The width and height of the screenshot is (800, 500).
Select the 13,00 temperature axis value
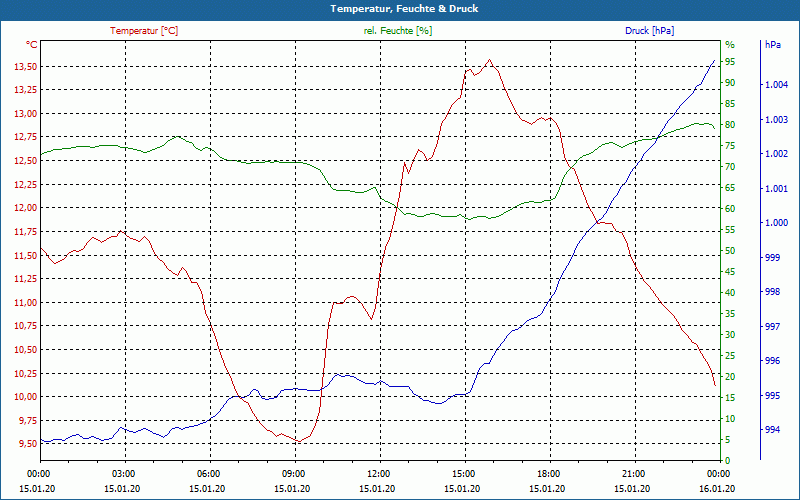pos(25,114)
